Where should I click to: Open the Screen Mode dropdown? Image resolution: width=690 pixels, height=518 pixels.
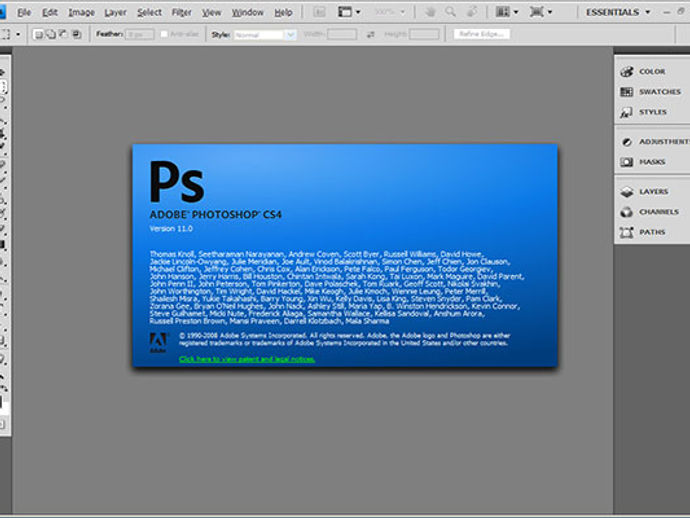[541, 12]
